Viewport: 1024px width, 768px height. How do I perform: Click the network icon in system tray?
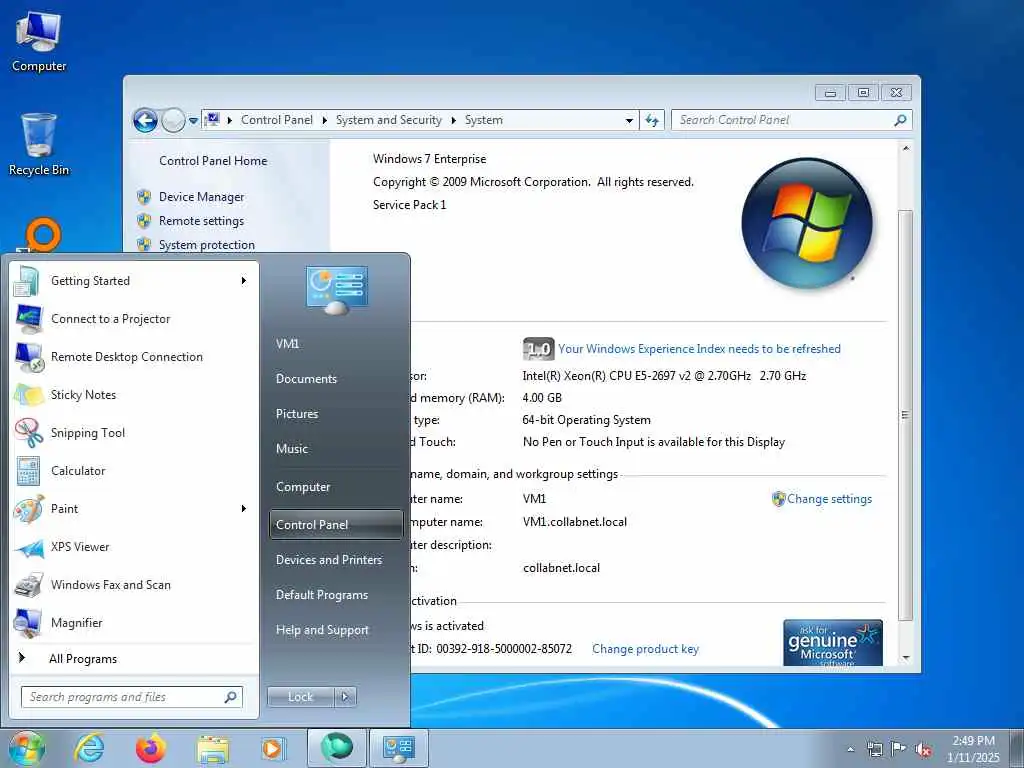(x=874, y=749)
